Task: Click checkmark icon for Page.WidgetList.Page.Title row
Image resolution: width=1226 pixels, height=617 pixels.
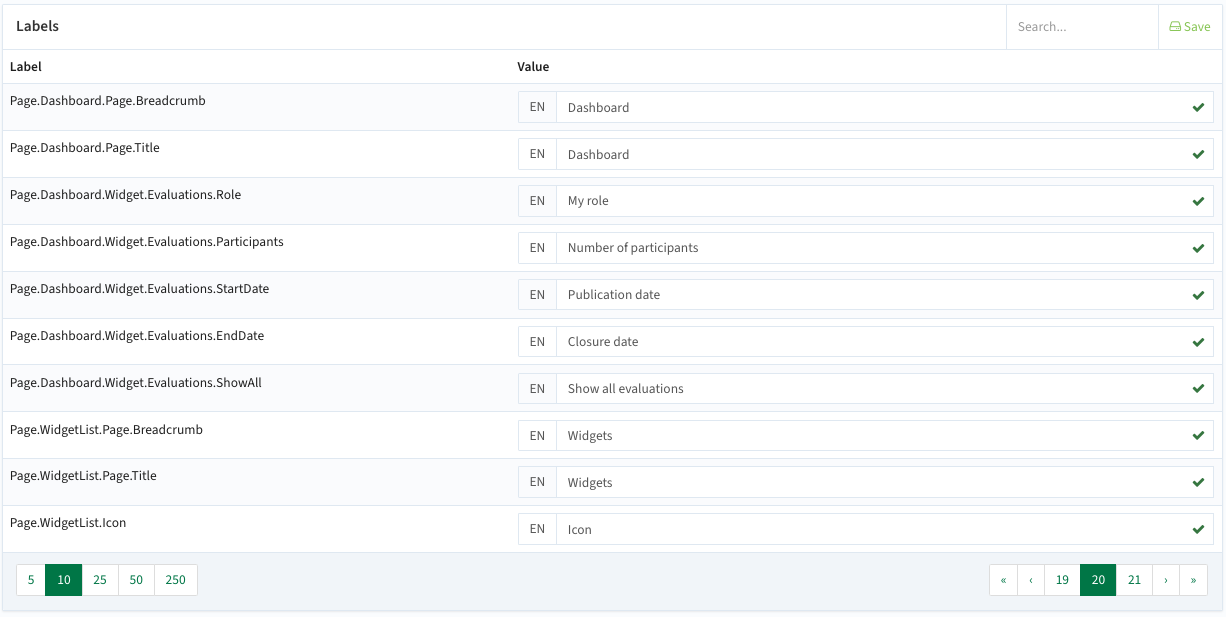Action: click(x=1198, y=482)
